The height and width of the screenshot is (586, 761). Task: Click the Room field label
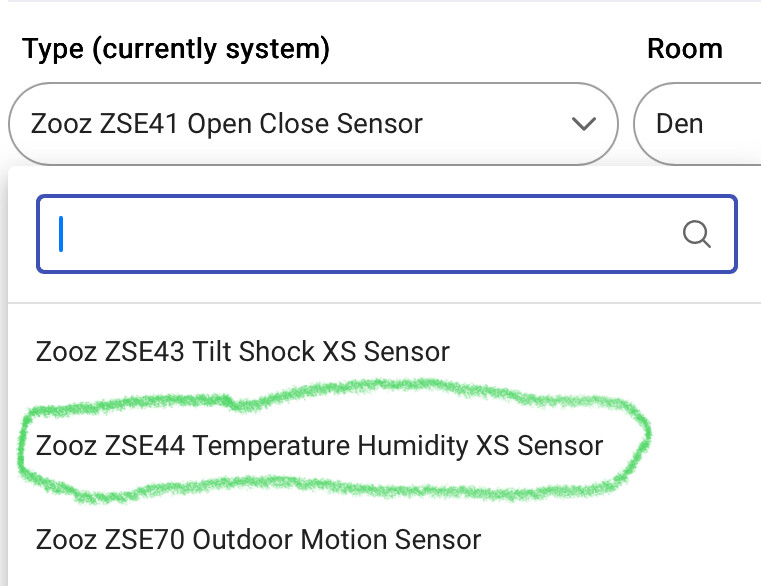pos(685,49)
